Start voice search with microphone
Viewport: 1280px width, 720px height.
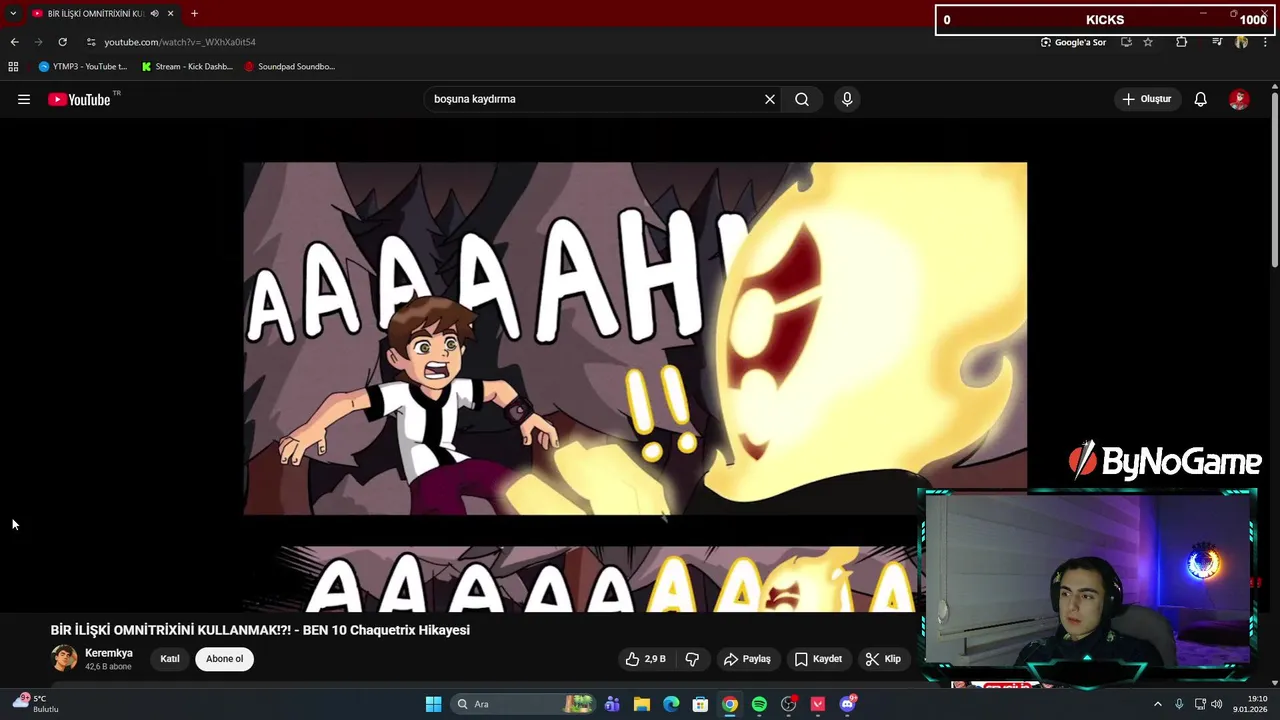(847, 99)
